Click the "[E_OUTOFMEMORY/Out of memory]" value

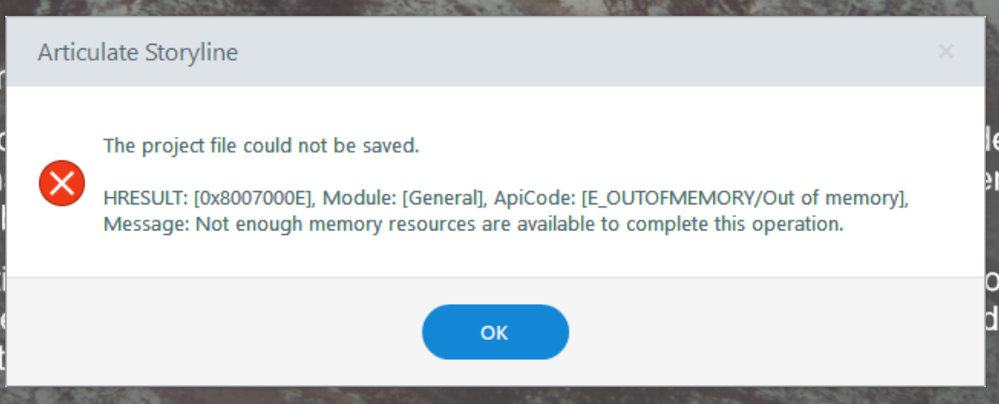[743, 198]
